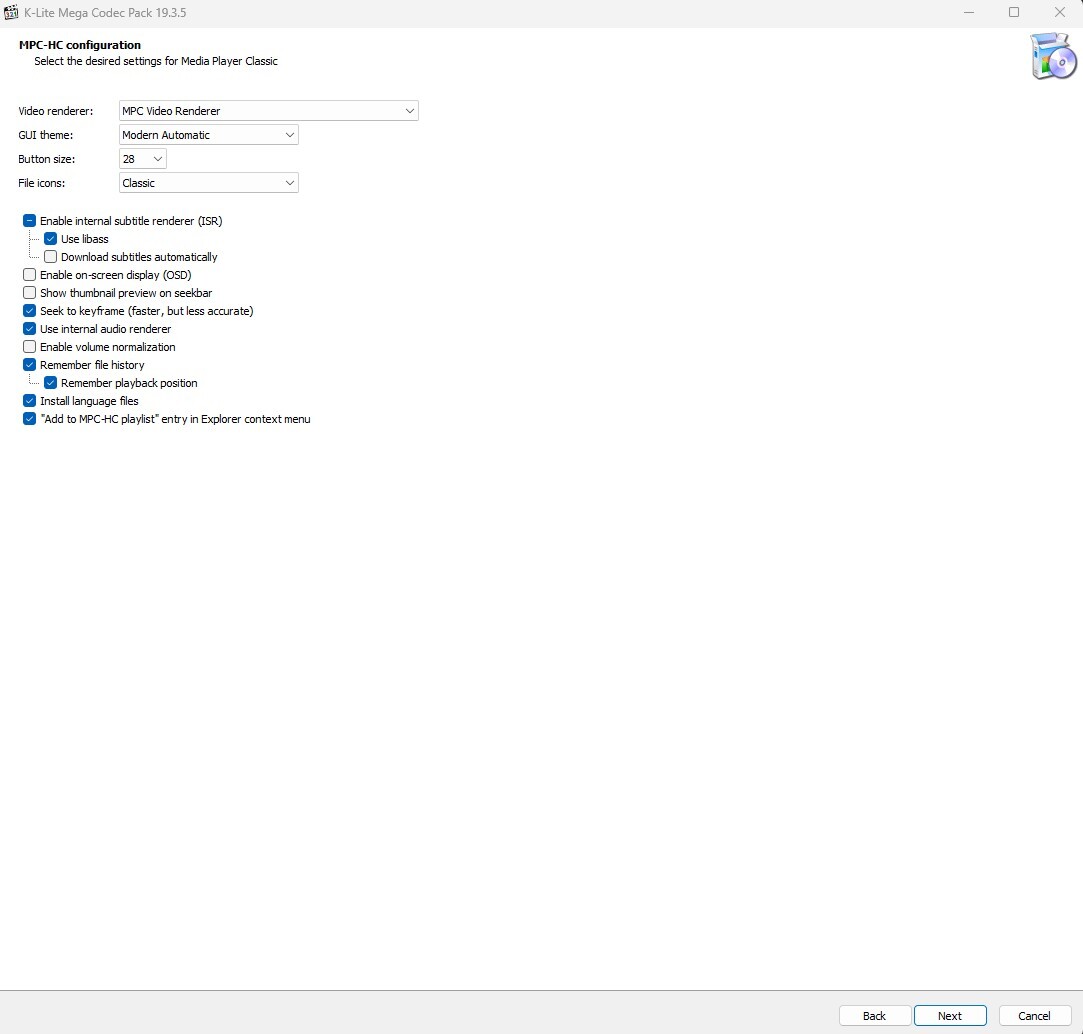
Task: Enable Download subtitles automatically
Action: point(51,257)
